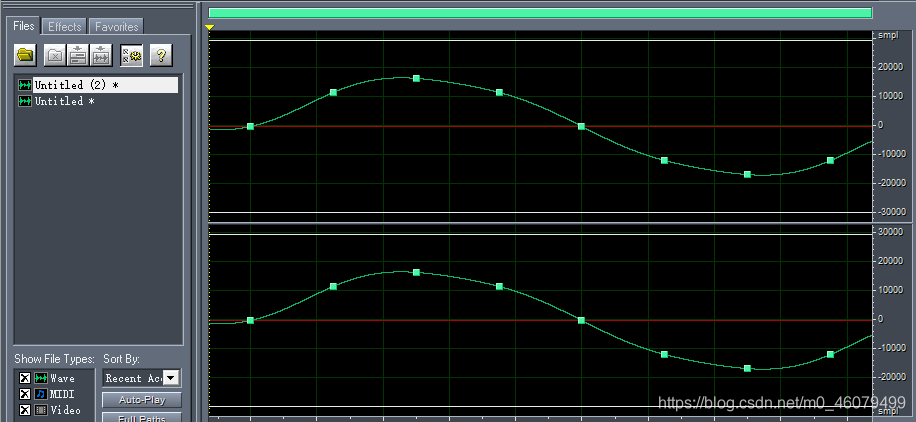Click the lowest sample point in lower channel
Viewport: 916px width, 422px height.
click(747, 368)
